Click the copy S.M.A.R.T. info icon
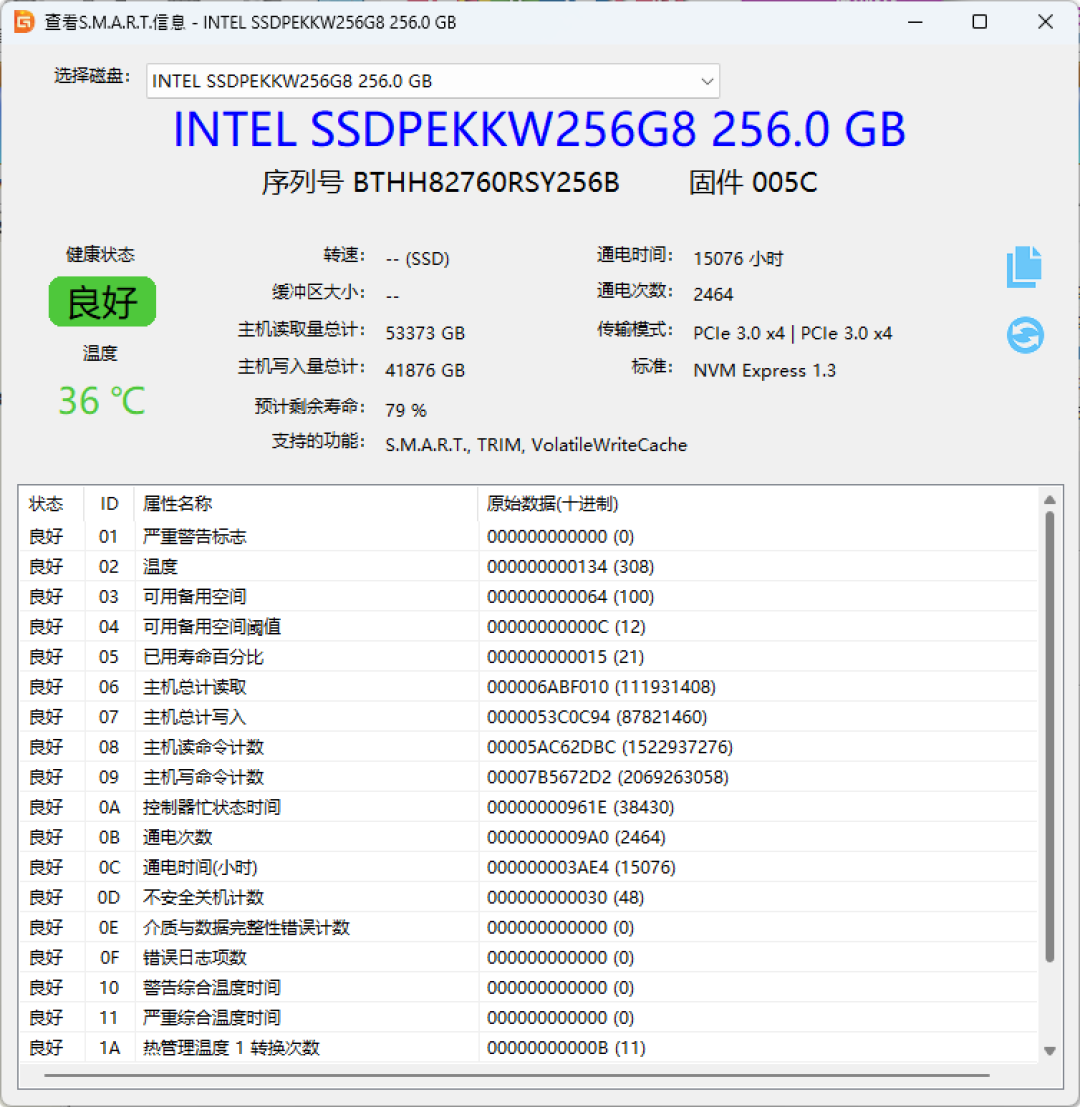 click(x=1024, y=267)
